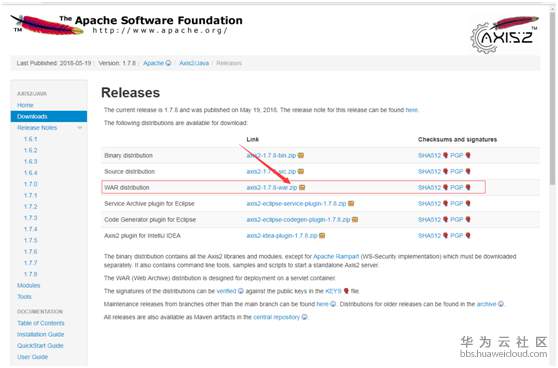This screenshot has height=368, width=558.
Task: Open the QuickStart Guide link
Action: (x=40, y=346)
